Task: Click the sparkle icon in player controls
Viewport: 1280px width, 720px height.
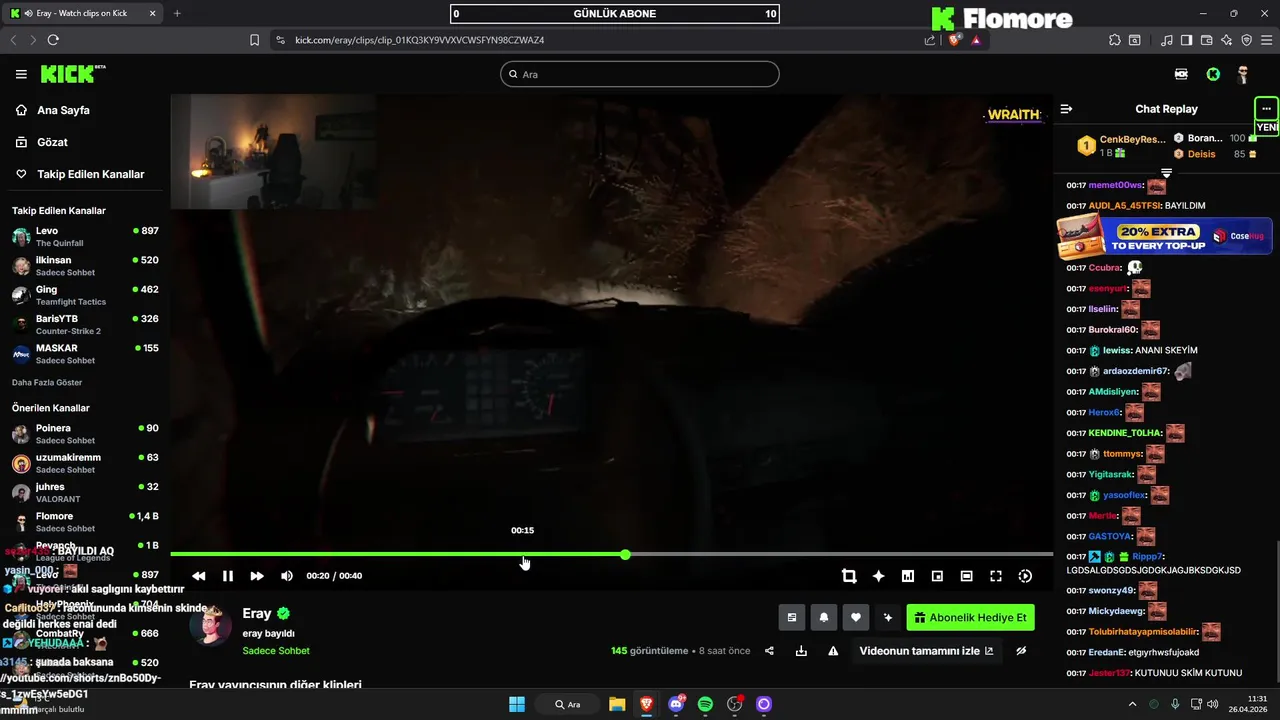Action: [879, 576]
